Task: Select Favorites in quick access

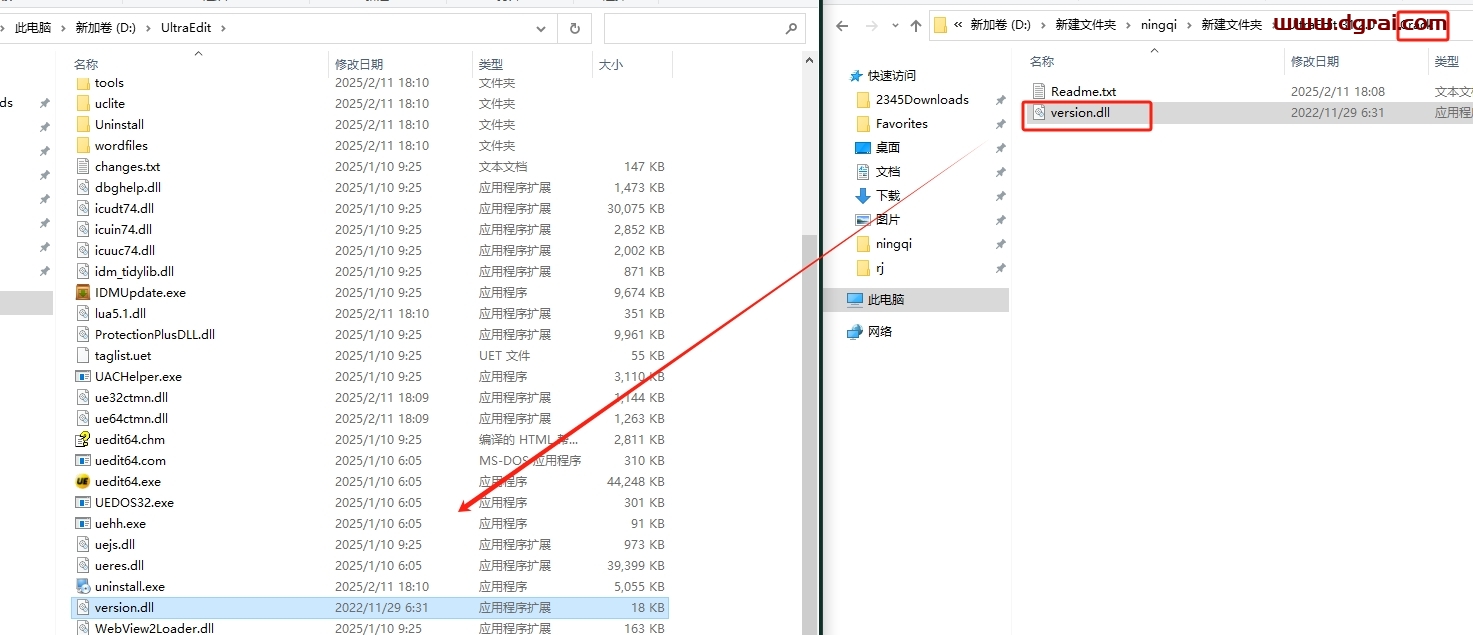Action: (901, 124)
